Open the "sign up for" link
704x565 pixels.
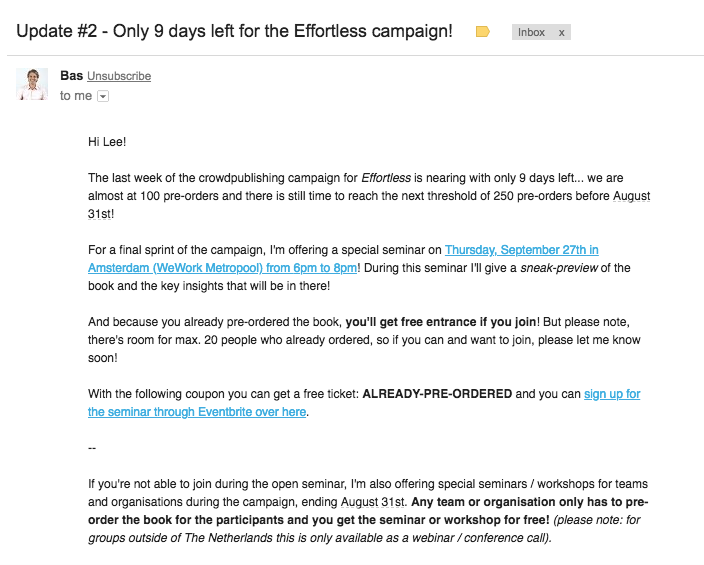pyautogui.click(x=612, y=394)
